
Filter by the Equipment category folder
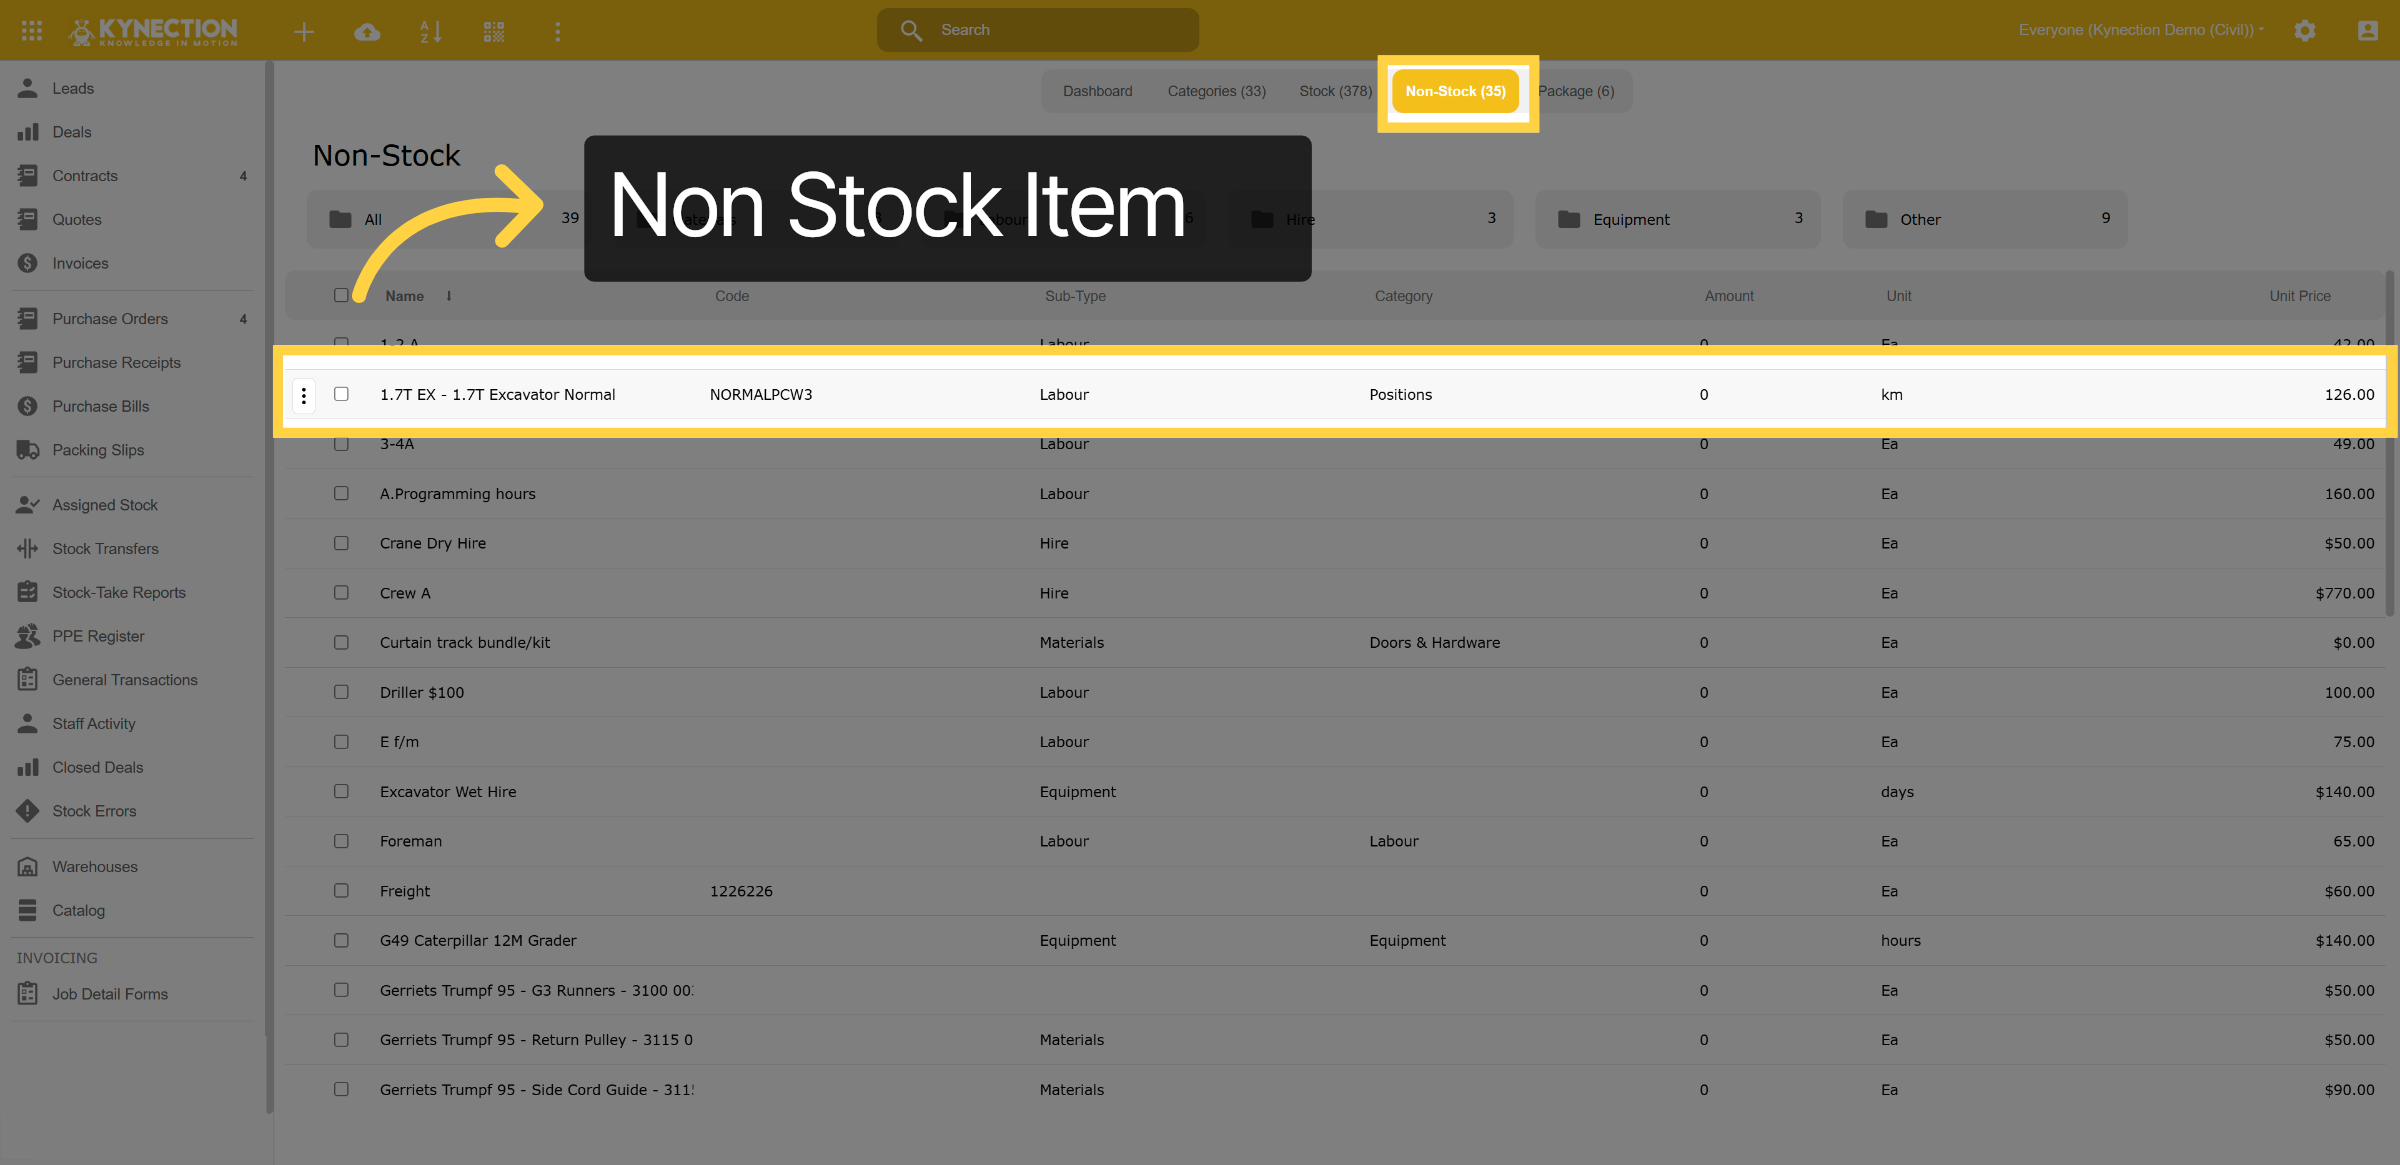(x=1678, y=219)
